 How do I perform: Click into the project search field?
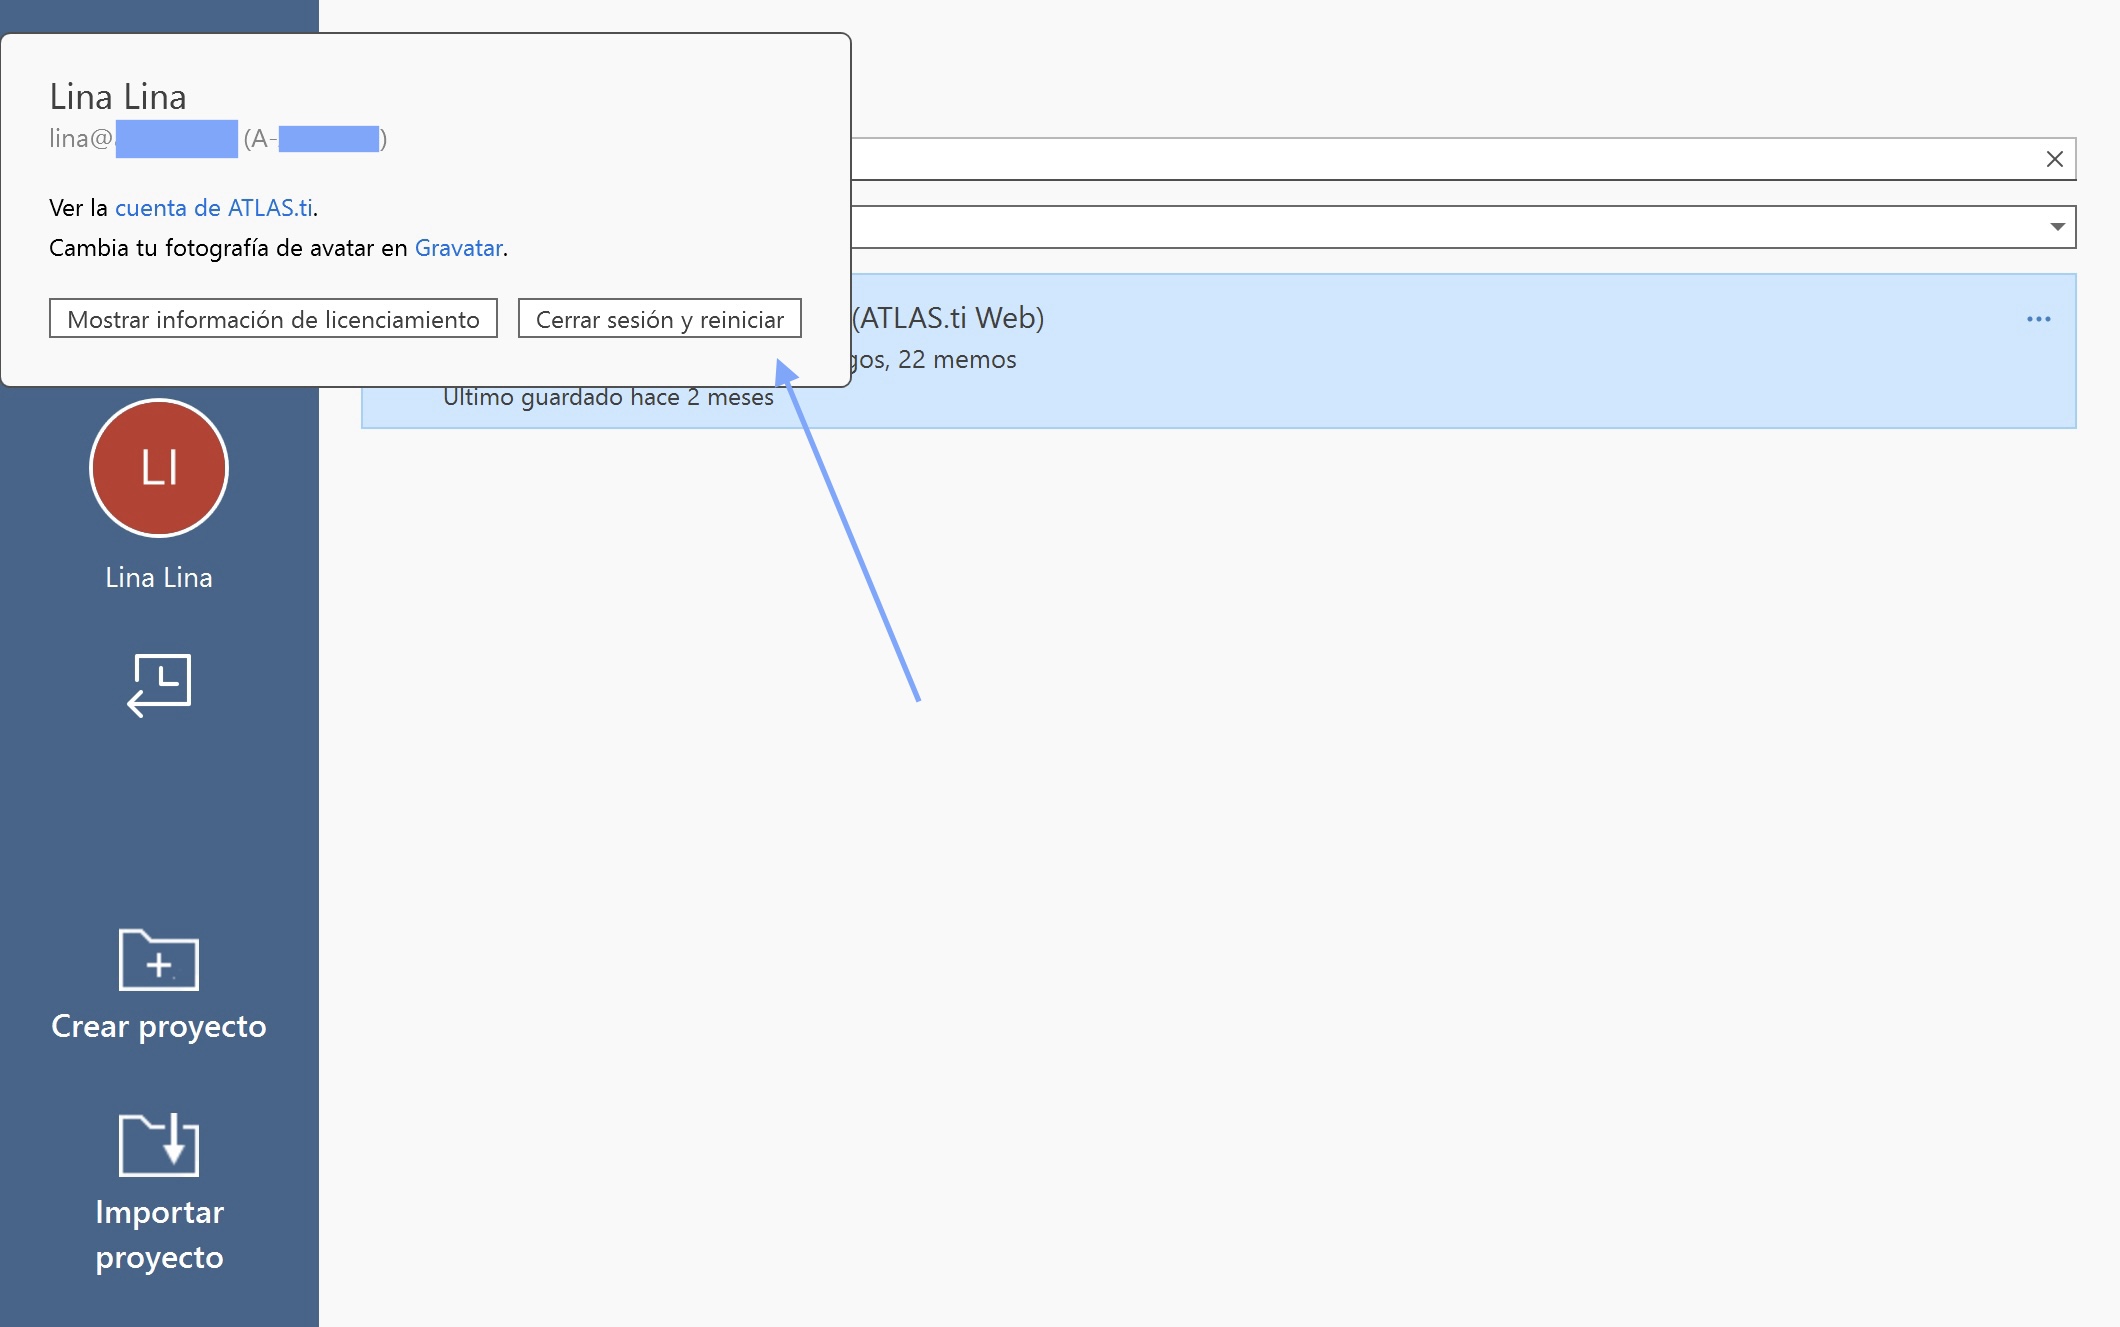pos(1400,159)
